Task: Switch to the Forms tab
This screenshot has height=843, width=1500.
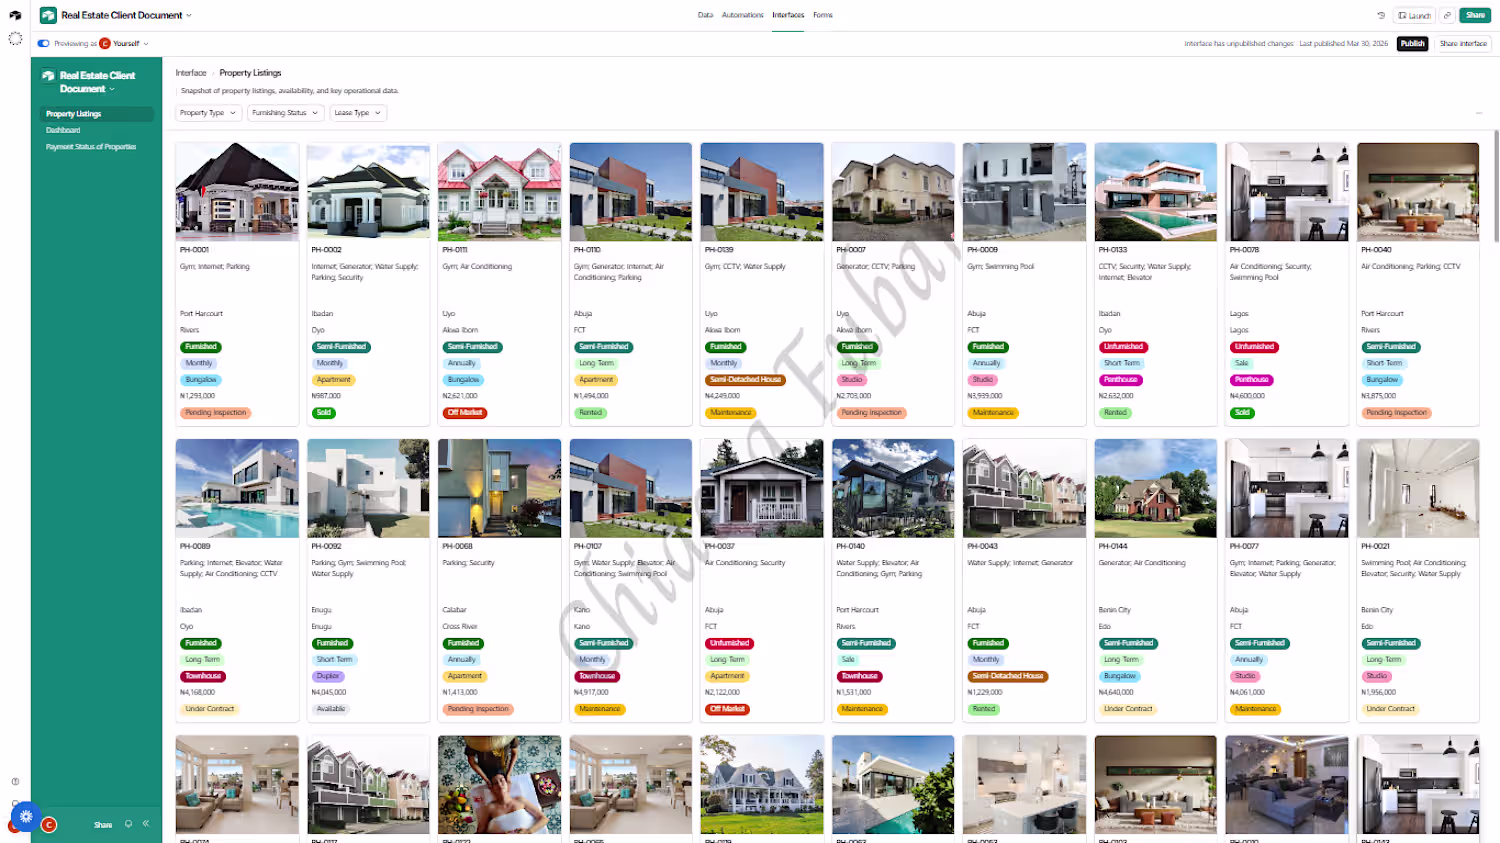Action: [823, 15]
